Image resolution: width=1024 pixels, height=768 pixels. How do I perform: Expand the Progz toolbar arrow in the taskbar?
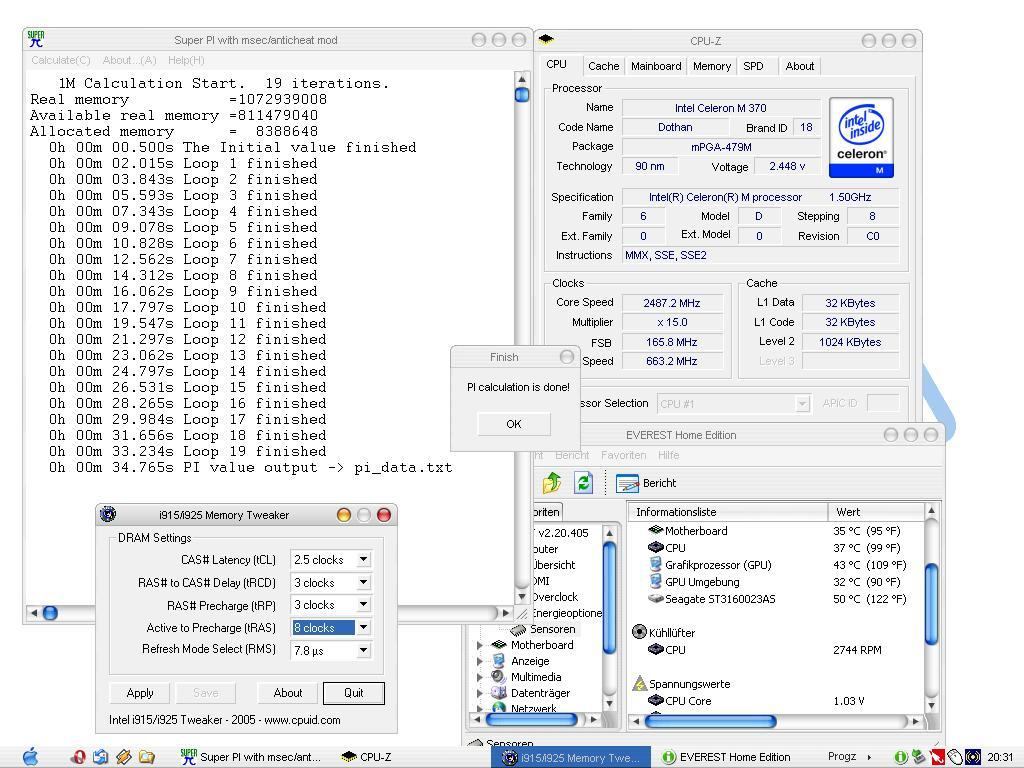[x=869, y=757]
